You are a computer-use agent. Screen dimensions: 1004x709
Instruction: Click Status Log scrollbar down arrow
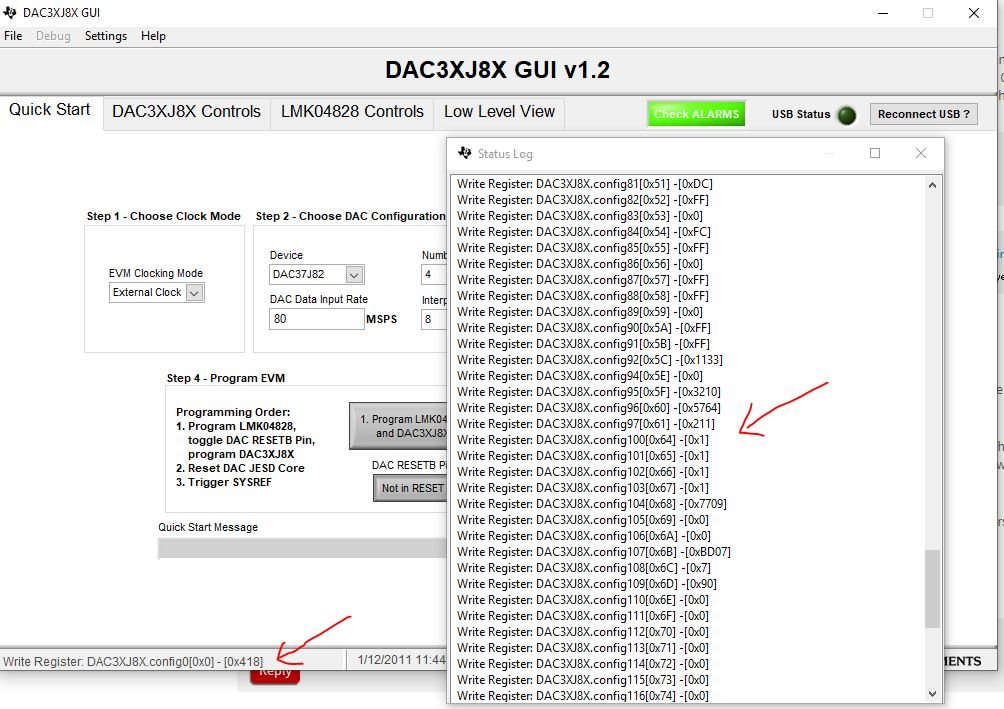(x=932, y=694)
